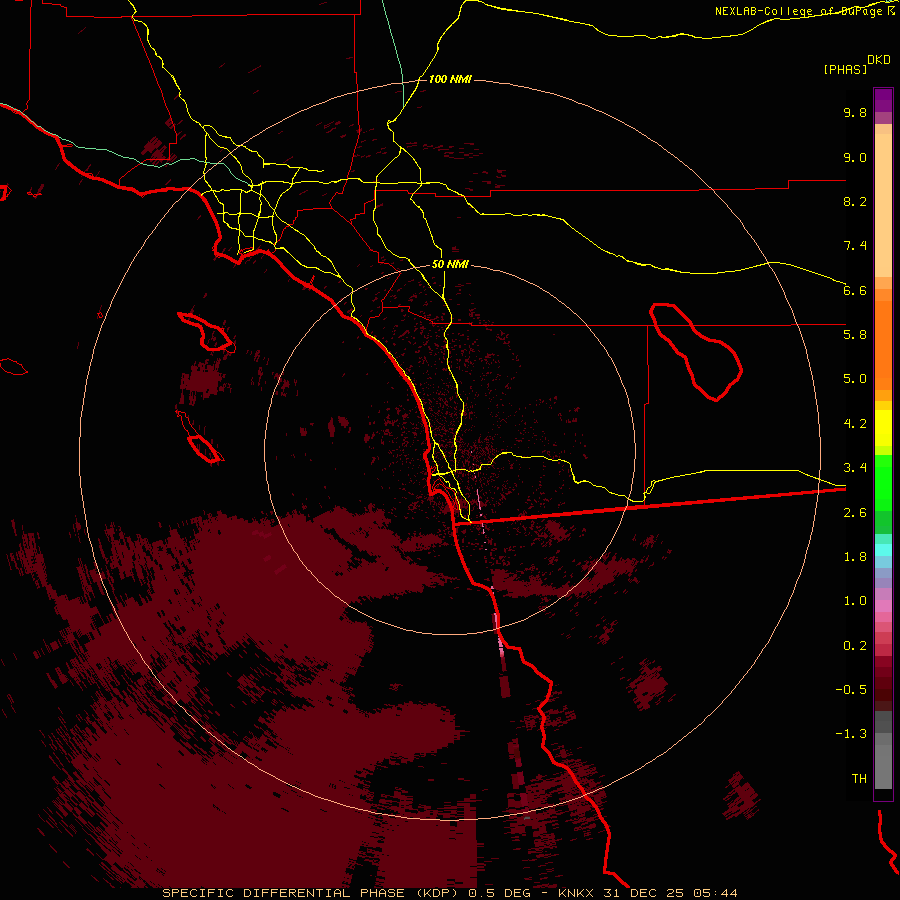This screenshot has height=900, width=900.
Task: Pick the yellow band in the color bar
Action: (x=883, y=428)
